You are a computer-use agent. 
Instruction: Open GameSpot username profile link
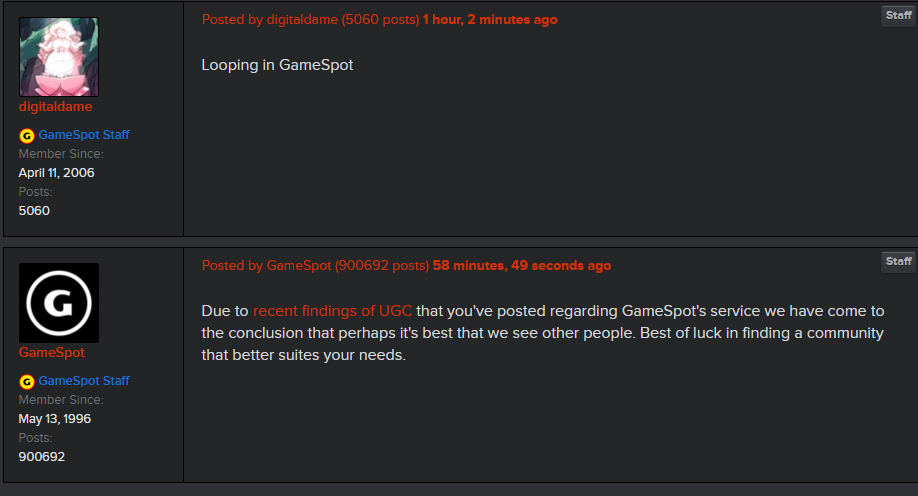[x=52, y=353]
